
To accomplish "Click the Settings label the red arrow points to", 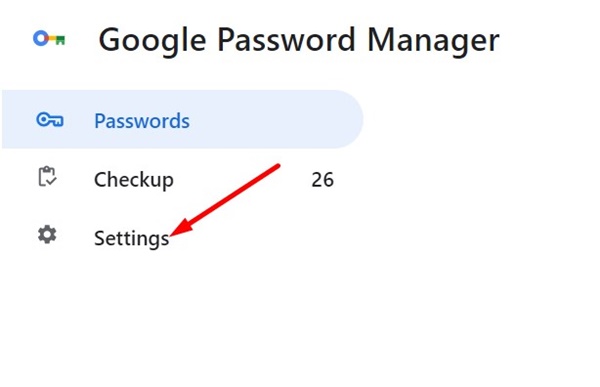I will (x=132, y=238).
